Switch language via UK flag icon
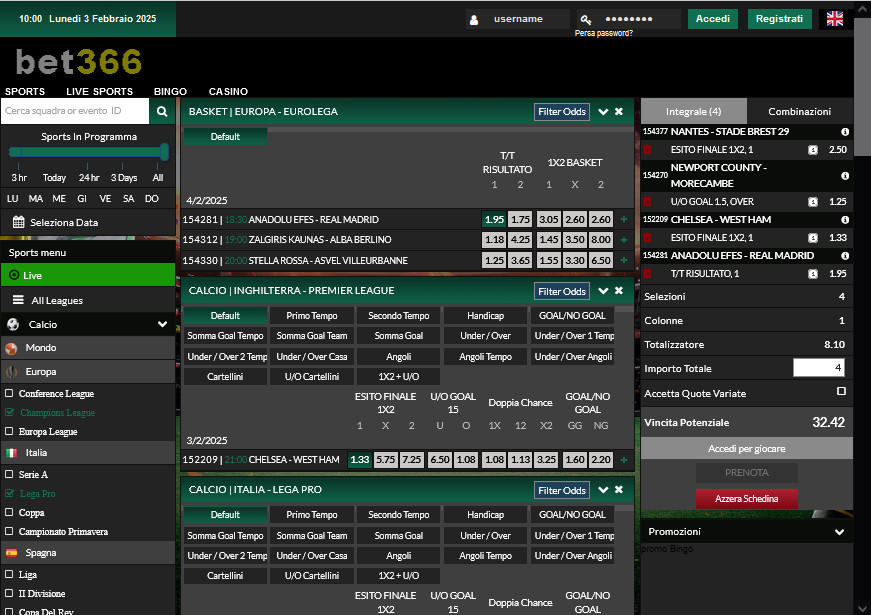 (834, 19)
